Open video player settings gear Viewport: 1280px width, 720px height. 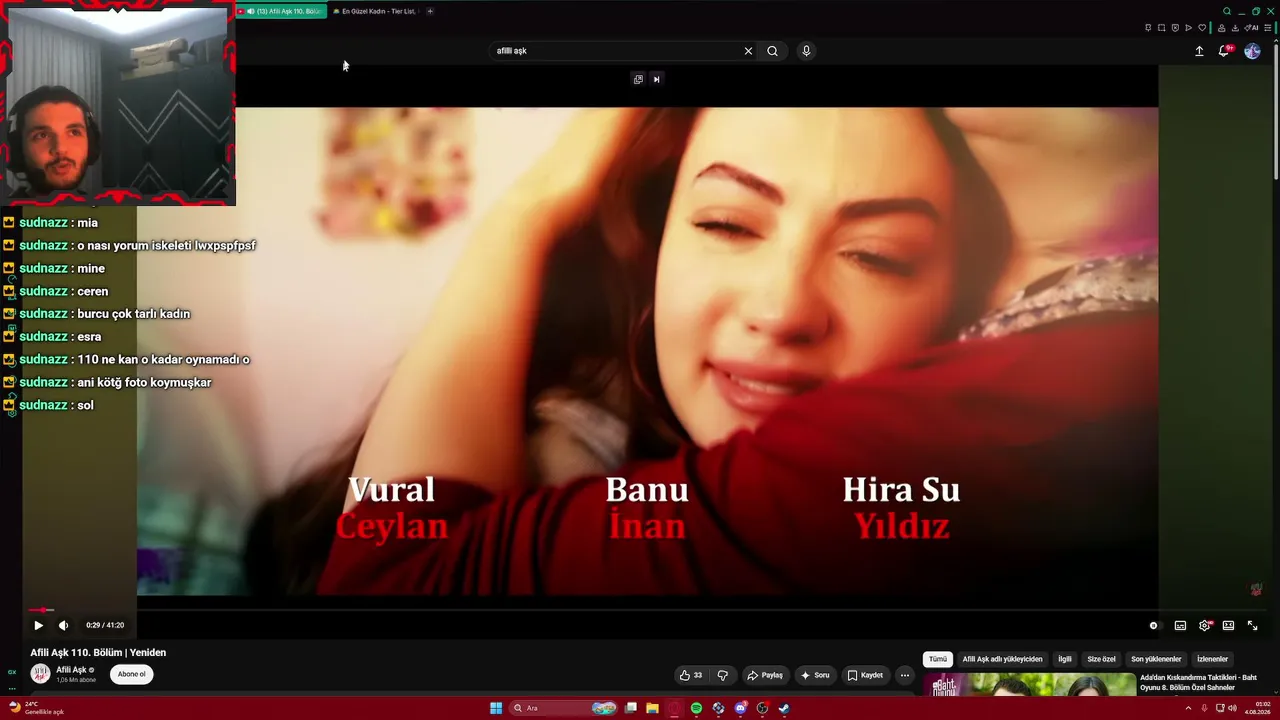[x=1205, y=625]
